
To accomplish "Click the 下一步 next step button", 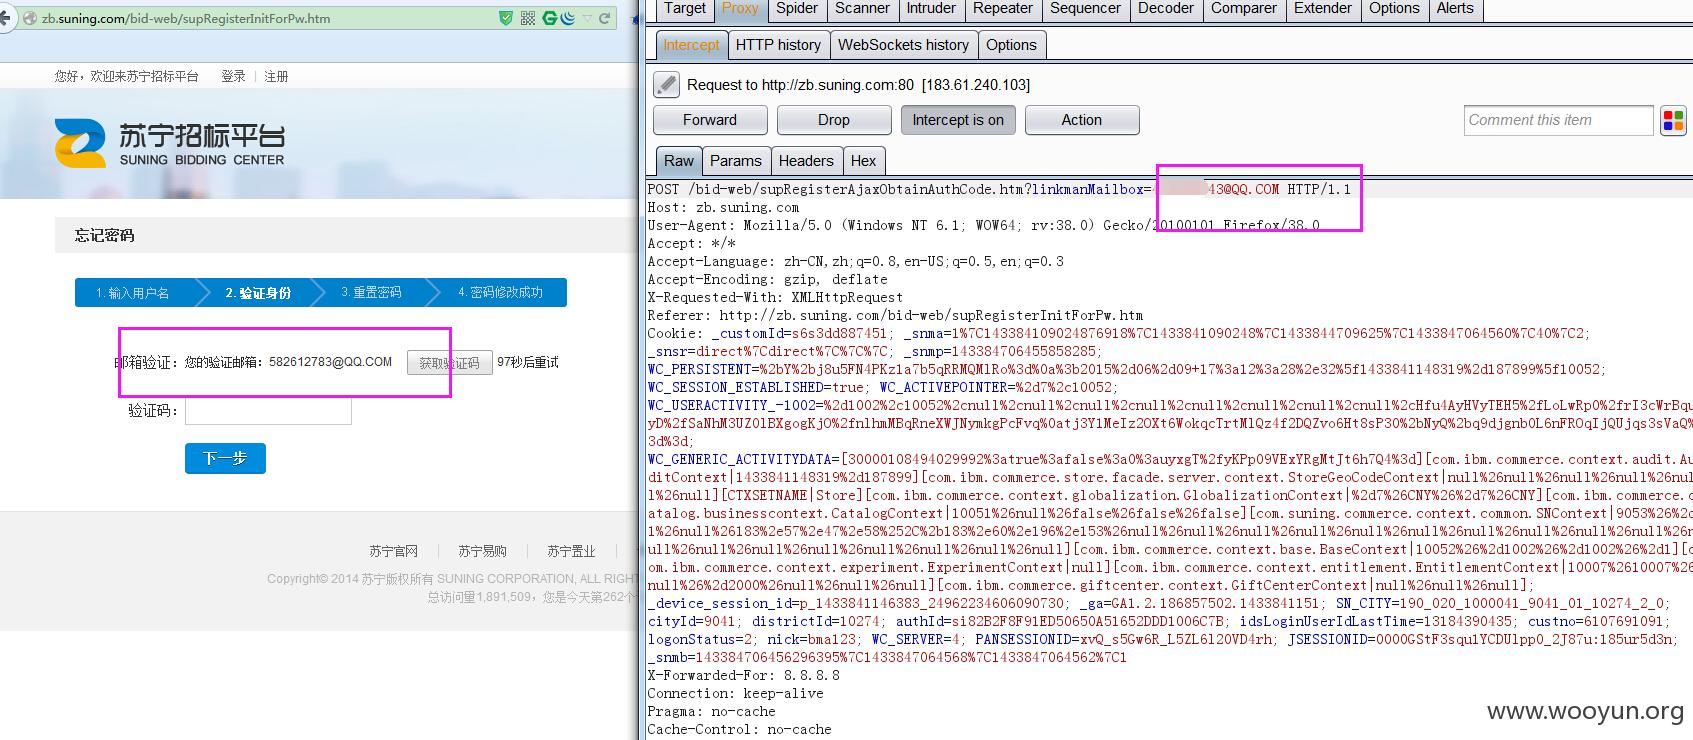I will (x=225, y=458).
